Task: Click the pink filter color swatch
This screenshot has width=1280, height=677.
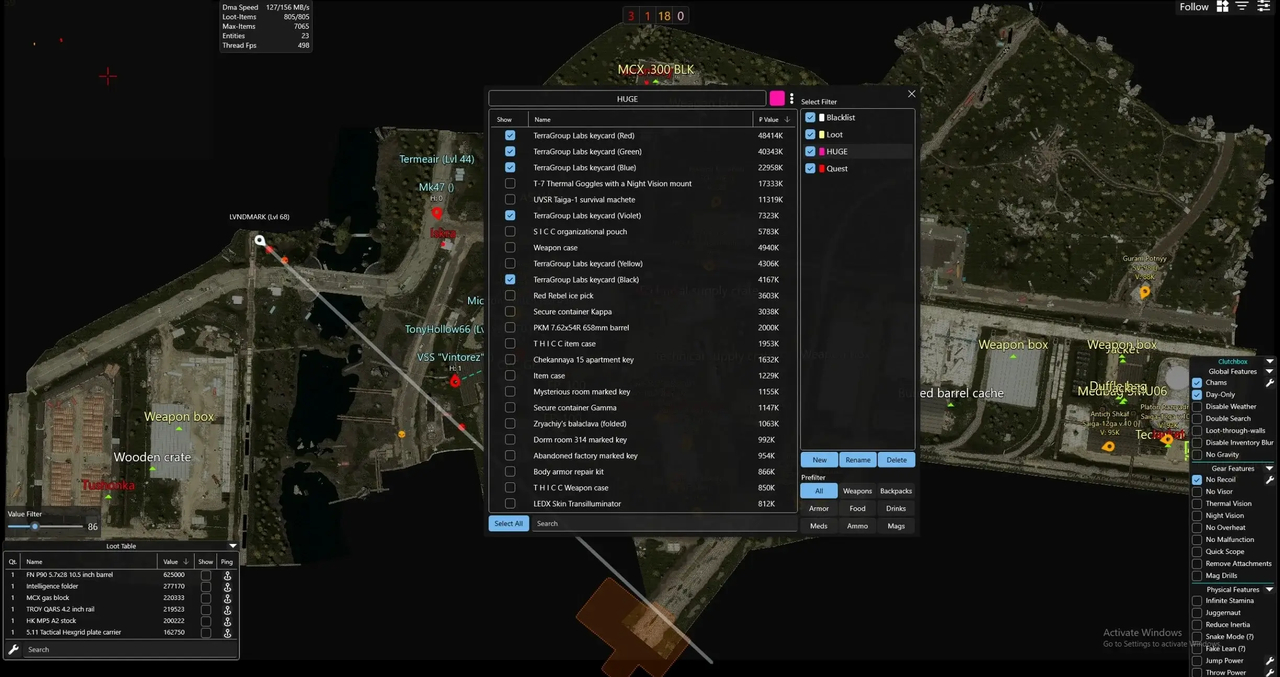Action: 777,98
